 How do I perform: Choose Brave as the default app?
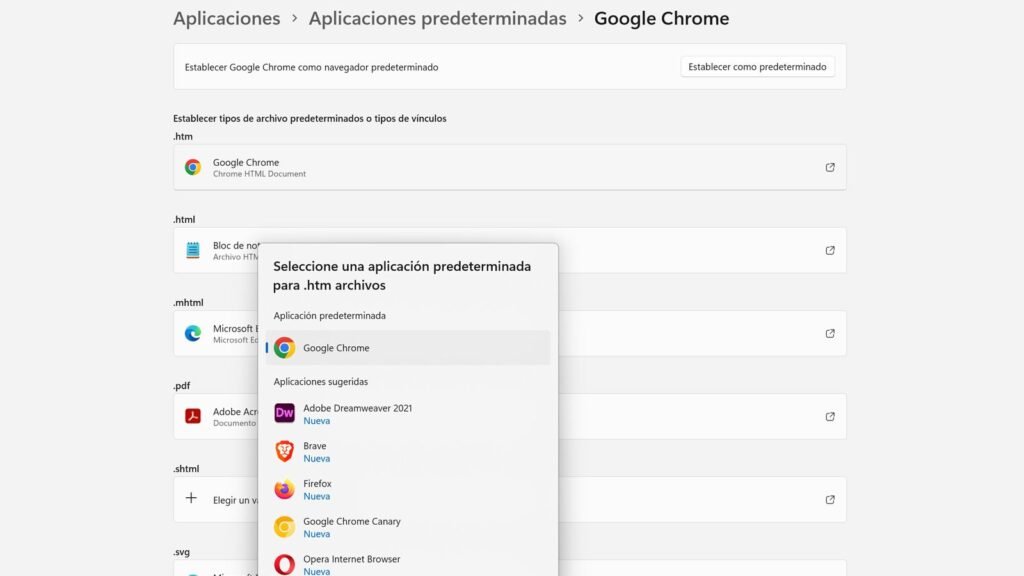[x=315, y=451]
